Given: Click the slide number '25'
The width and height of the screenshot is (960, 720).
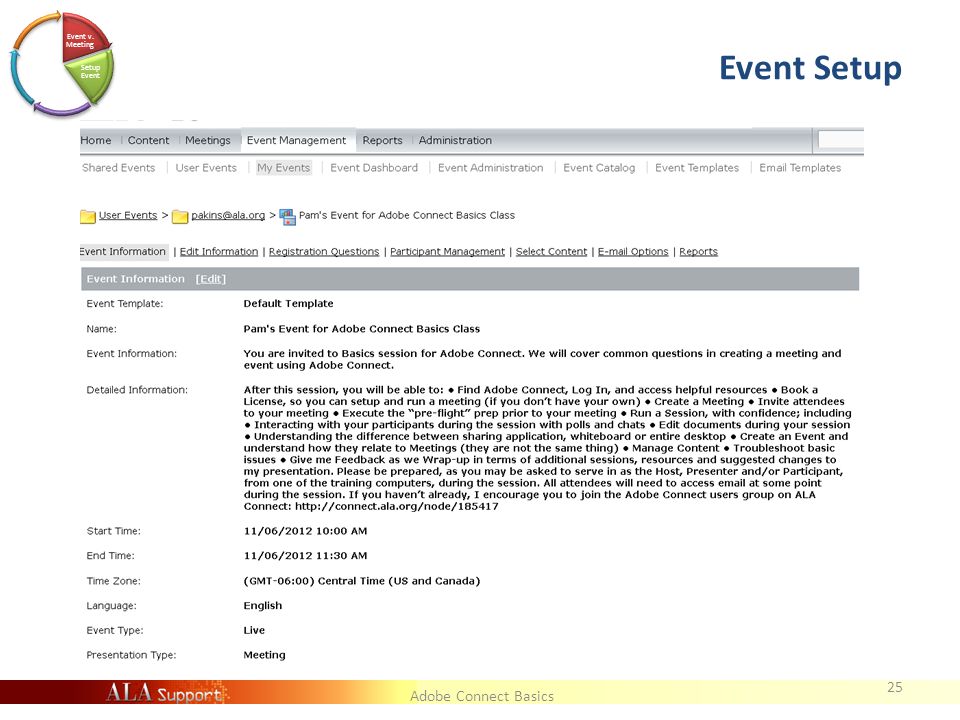Looking at the screenshot, I should point(894,688).
